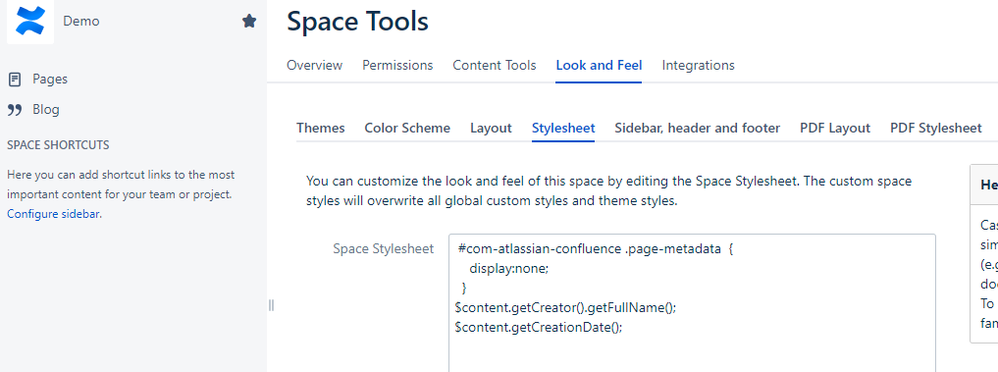Viewport: 998px width, 372px height.
Task: Open Blog in the sidebar
Action: coord(46,110)
